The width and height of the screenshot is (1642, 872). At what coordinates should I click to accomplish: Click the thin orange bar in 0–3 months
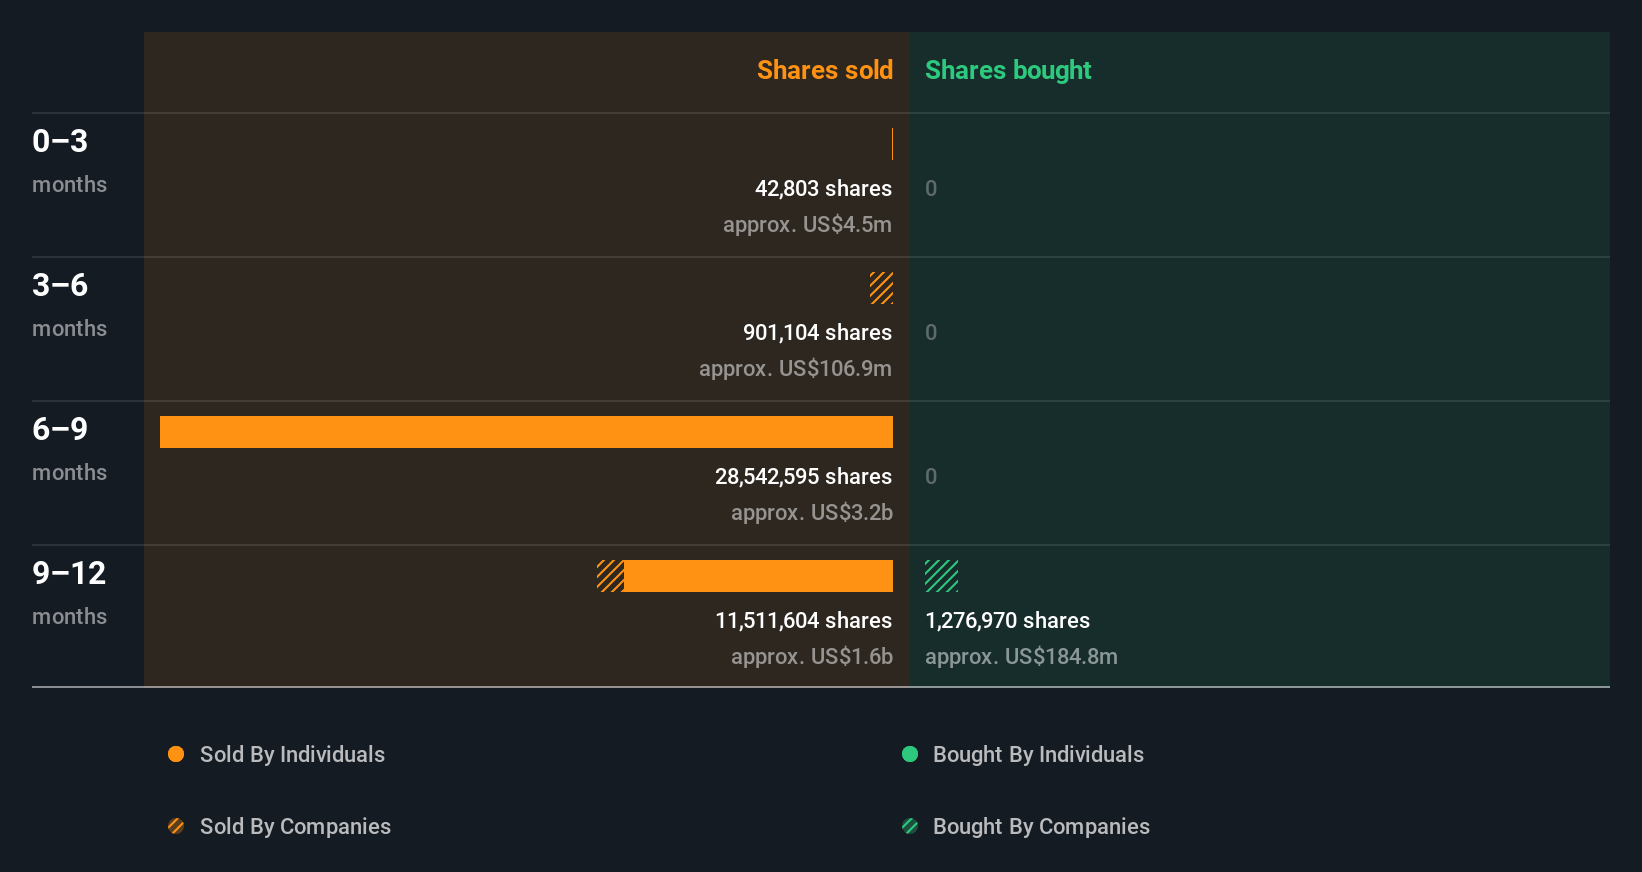click(892, 144)
